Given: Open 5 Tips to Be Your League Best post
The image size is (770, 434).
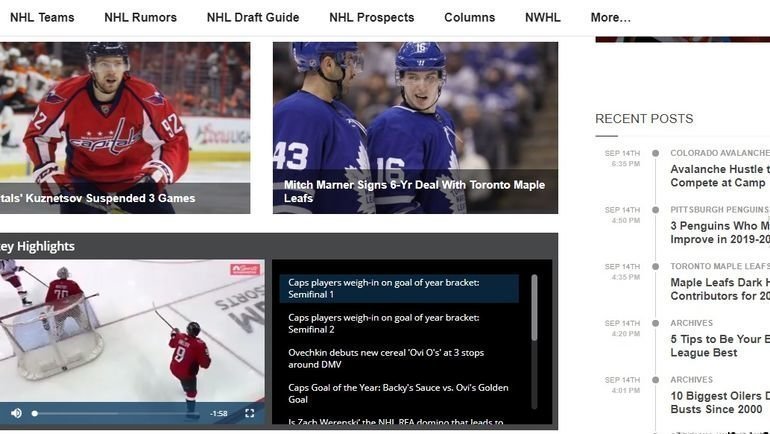Looking at the screenshot, I should point(720,346).
